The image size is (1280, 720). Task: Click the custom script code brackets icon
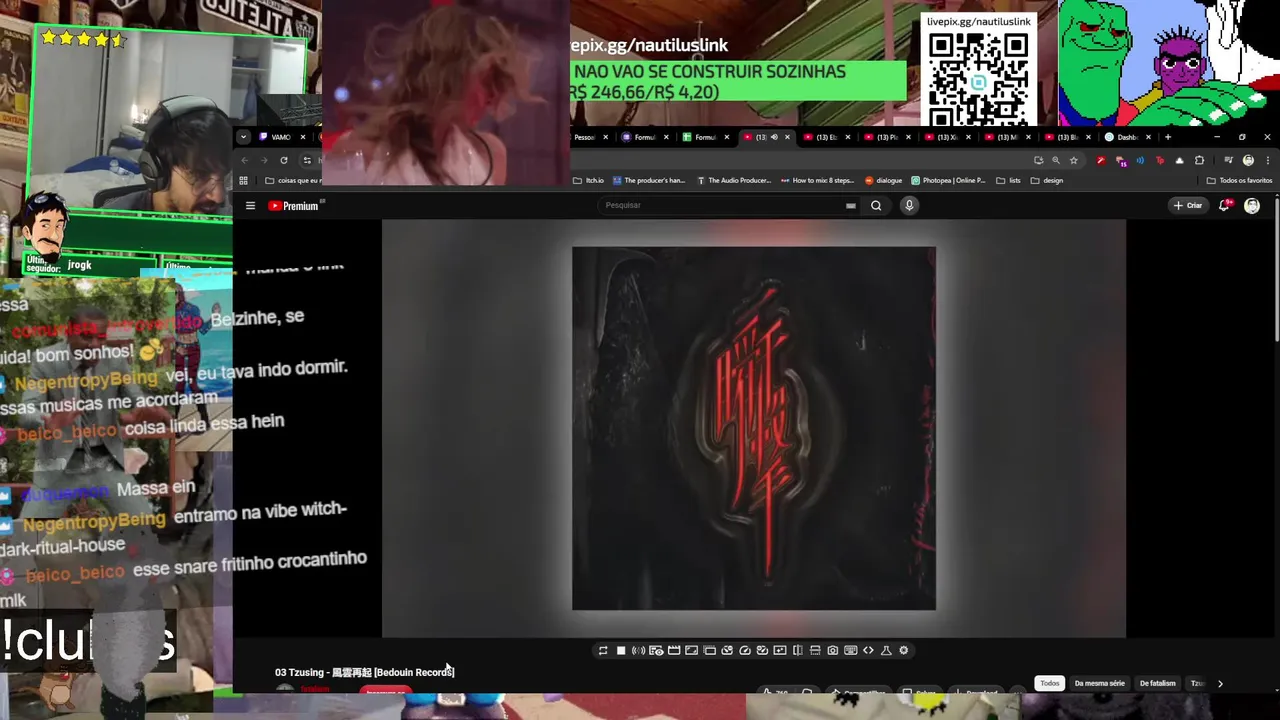pyautogui.click(x=868, y=650)
